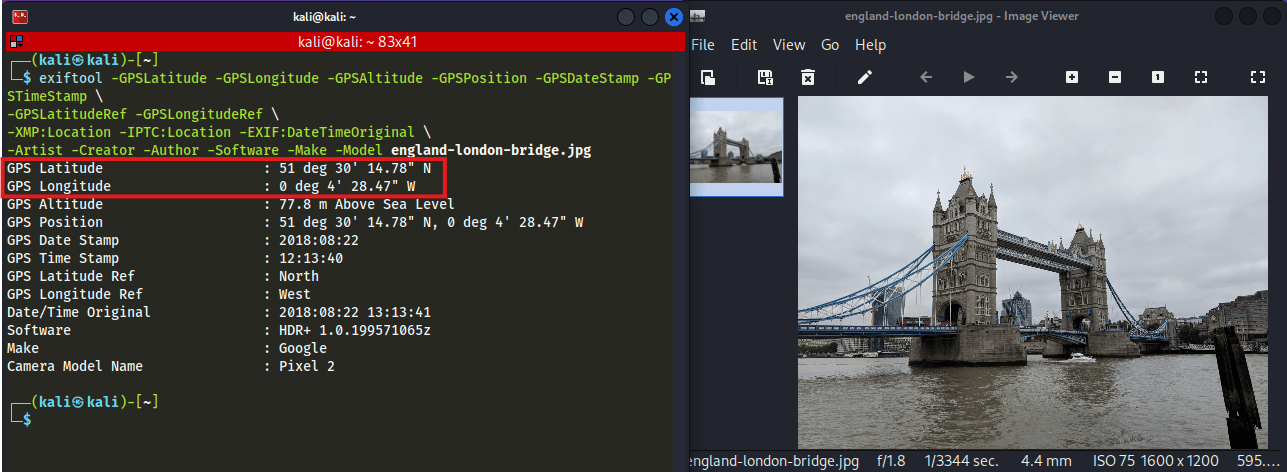Click the 'GPS Longitude Ref' West line
Image resolution: width=1287 pixels, height=472 pixels.
(x=158, y=294)
